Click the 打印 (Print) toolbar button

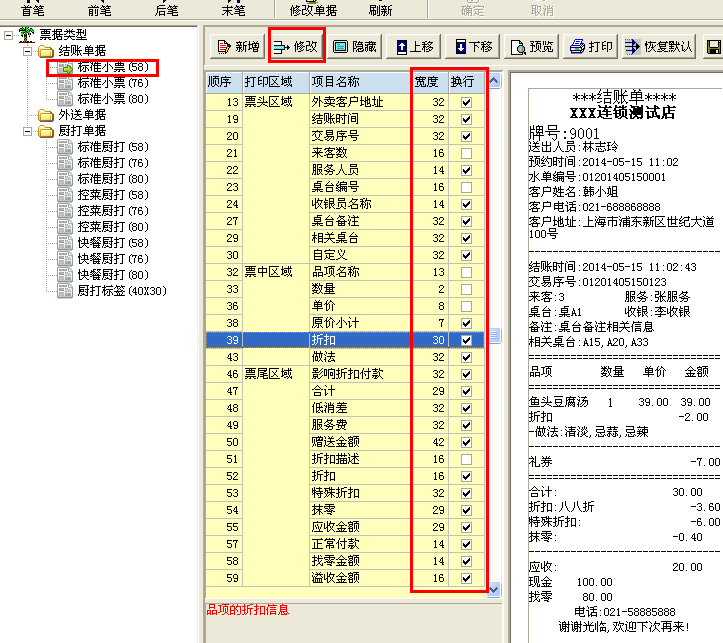591,46
